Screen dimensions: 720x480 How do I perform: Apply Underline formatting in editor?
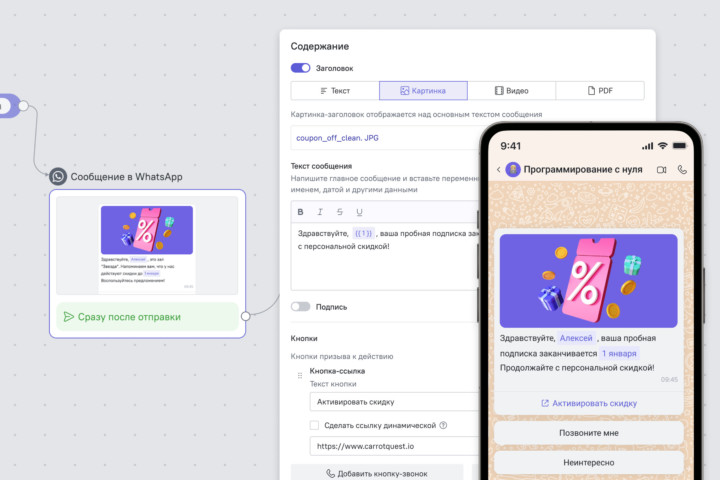coord(359,212)
